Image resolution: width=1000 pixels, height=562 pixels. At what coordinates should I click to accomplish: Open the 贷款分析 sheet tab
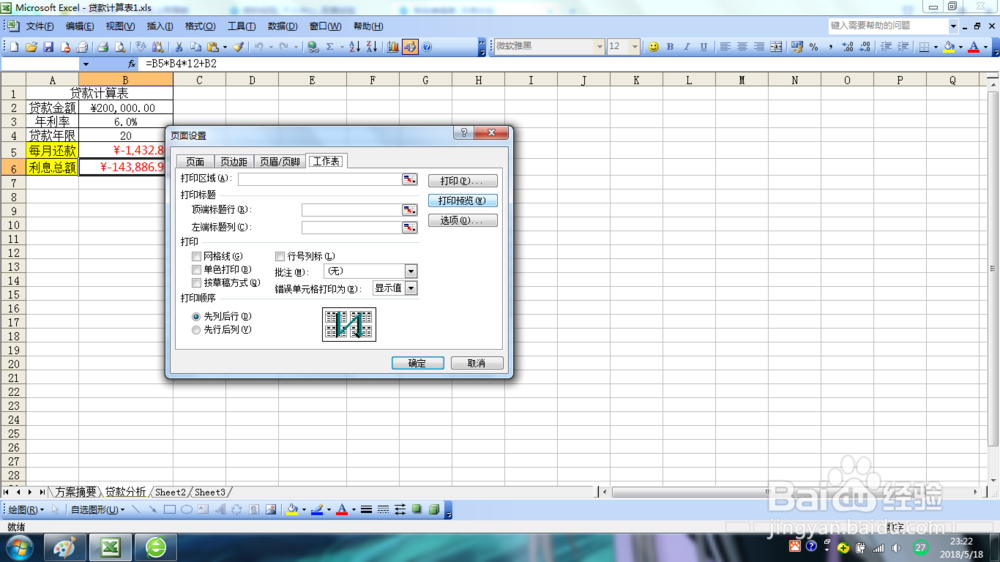(125, 492)
